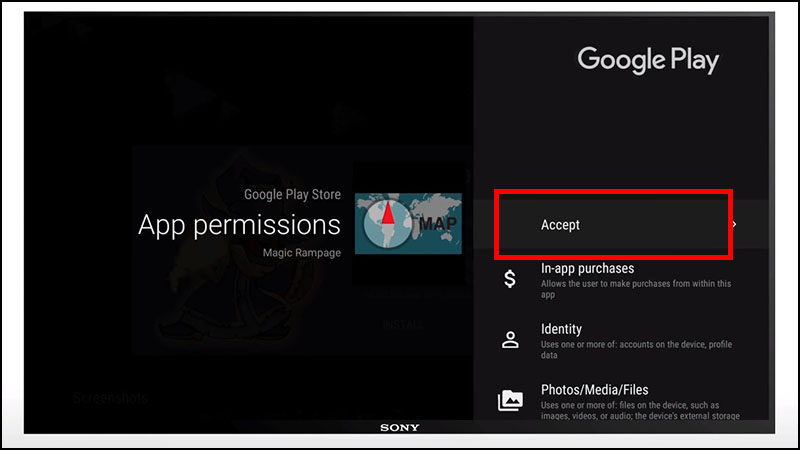
Task: Click the Magic Rampage map thumbnail
Action: point(408,223)
